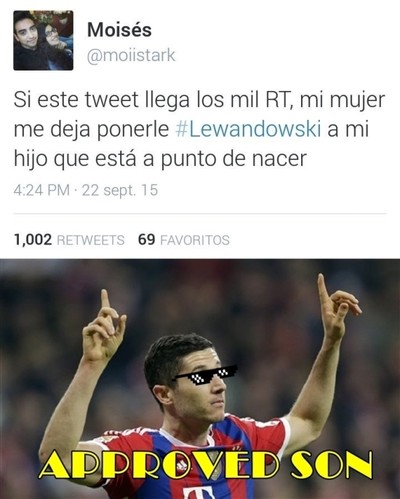Image resolution: width=400 pixels, height=499 pixels.
Task: Click the divider line above retweet stats
Action: (200, 213)
